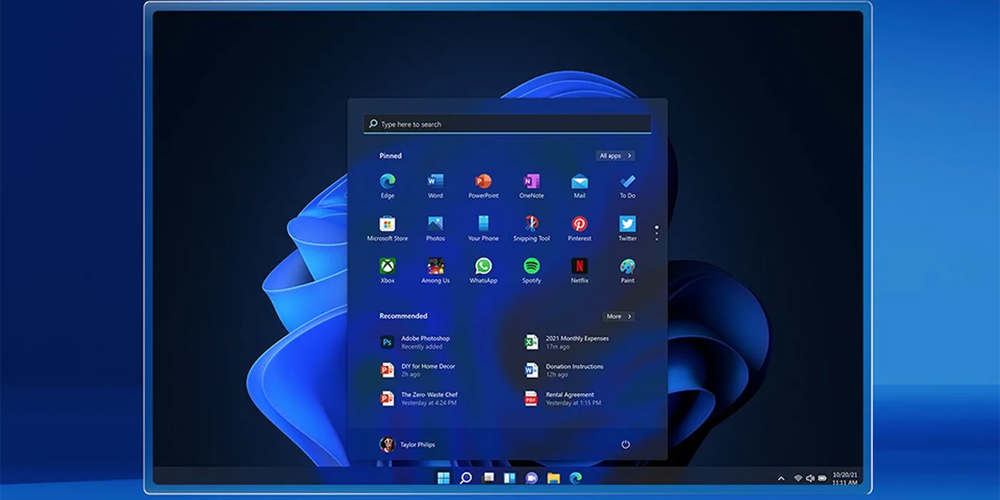Open the Power button menu
Viewport: 1000px width, 500px height.
click(626, 445)
